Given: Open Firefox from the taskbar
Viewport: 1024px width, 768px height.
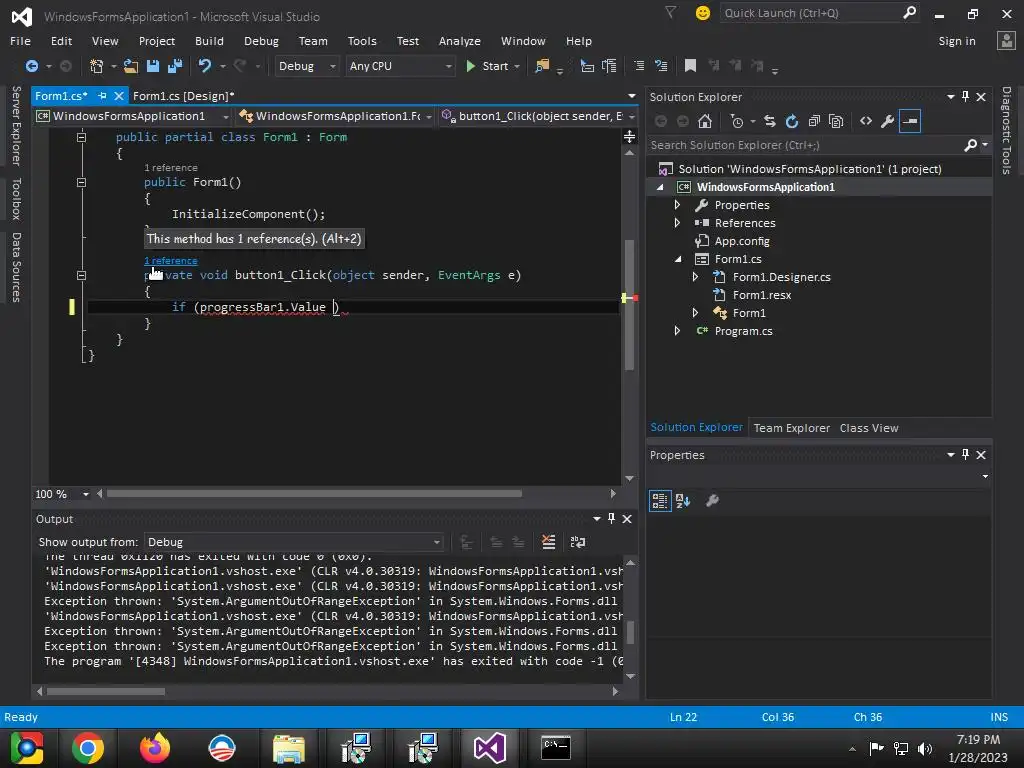Looking at the screenshot, I should click(x=155, y=748).
